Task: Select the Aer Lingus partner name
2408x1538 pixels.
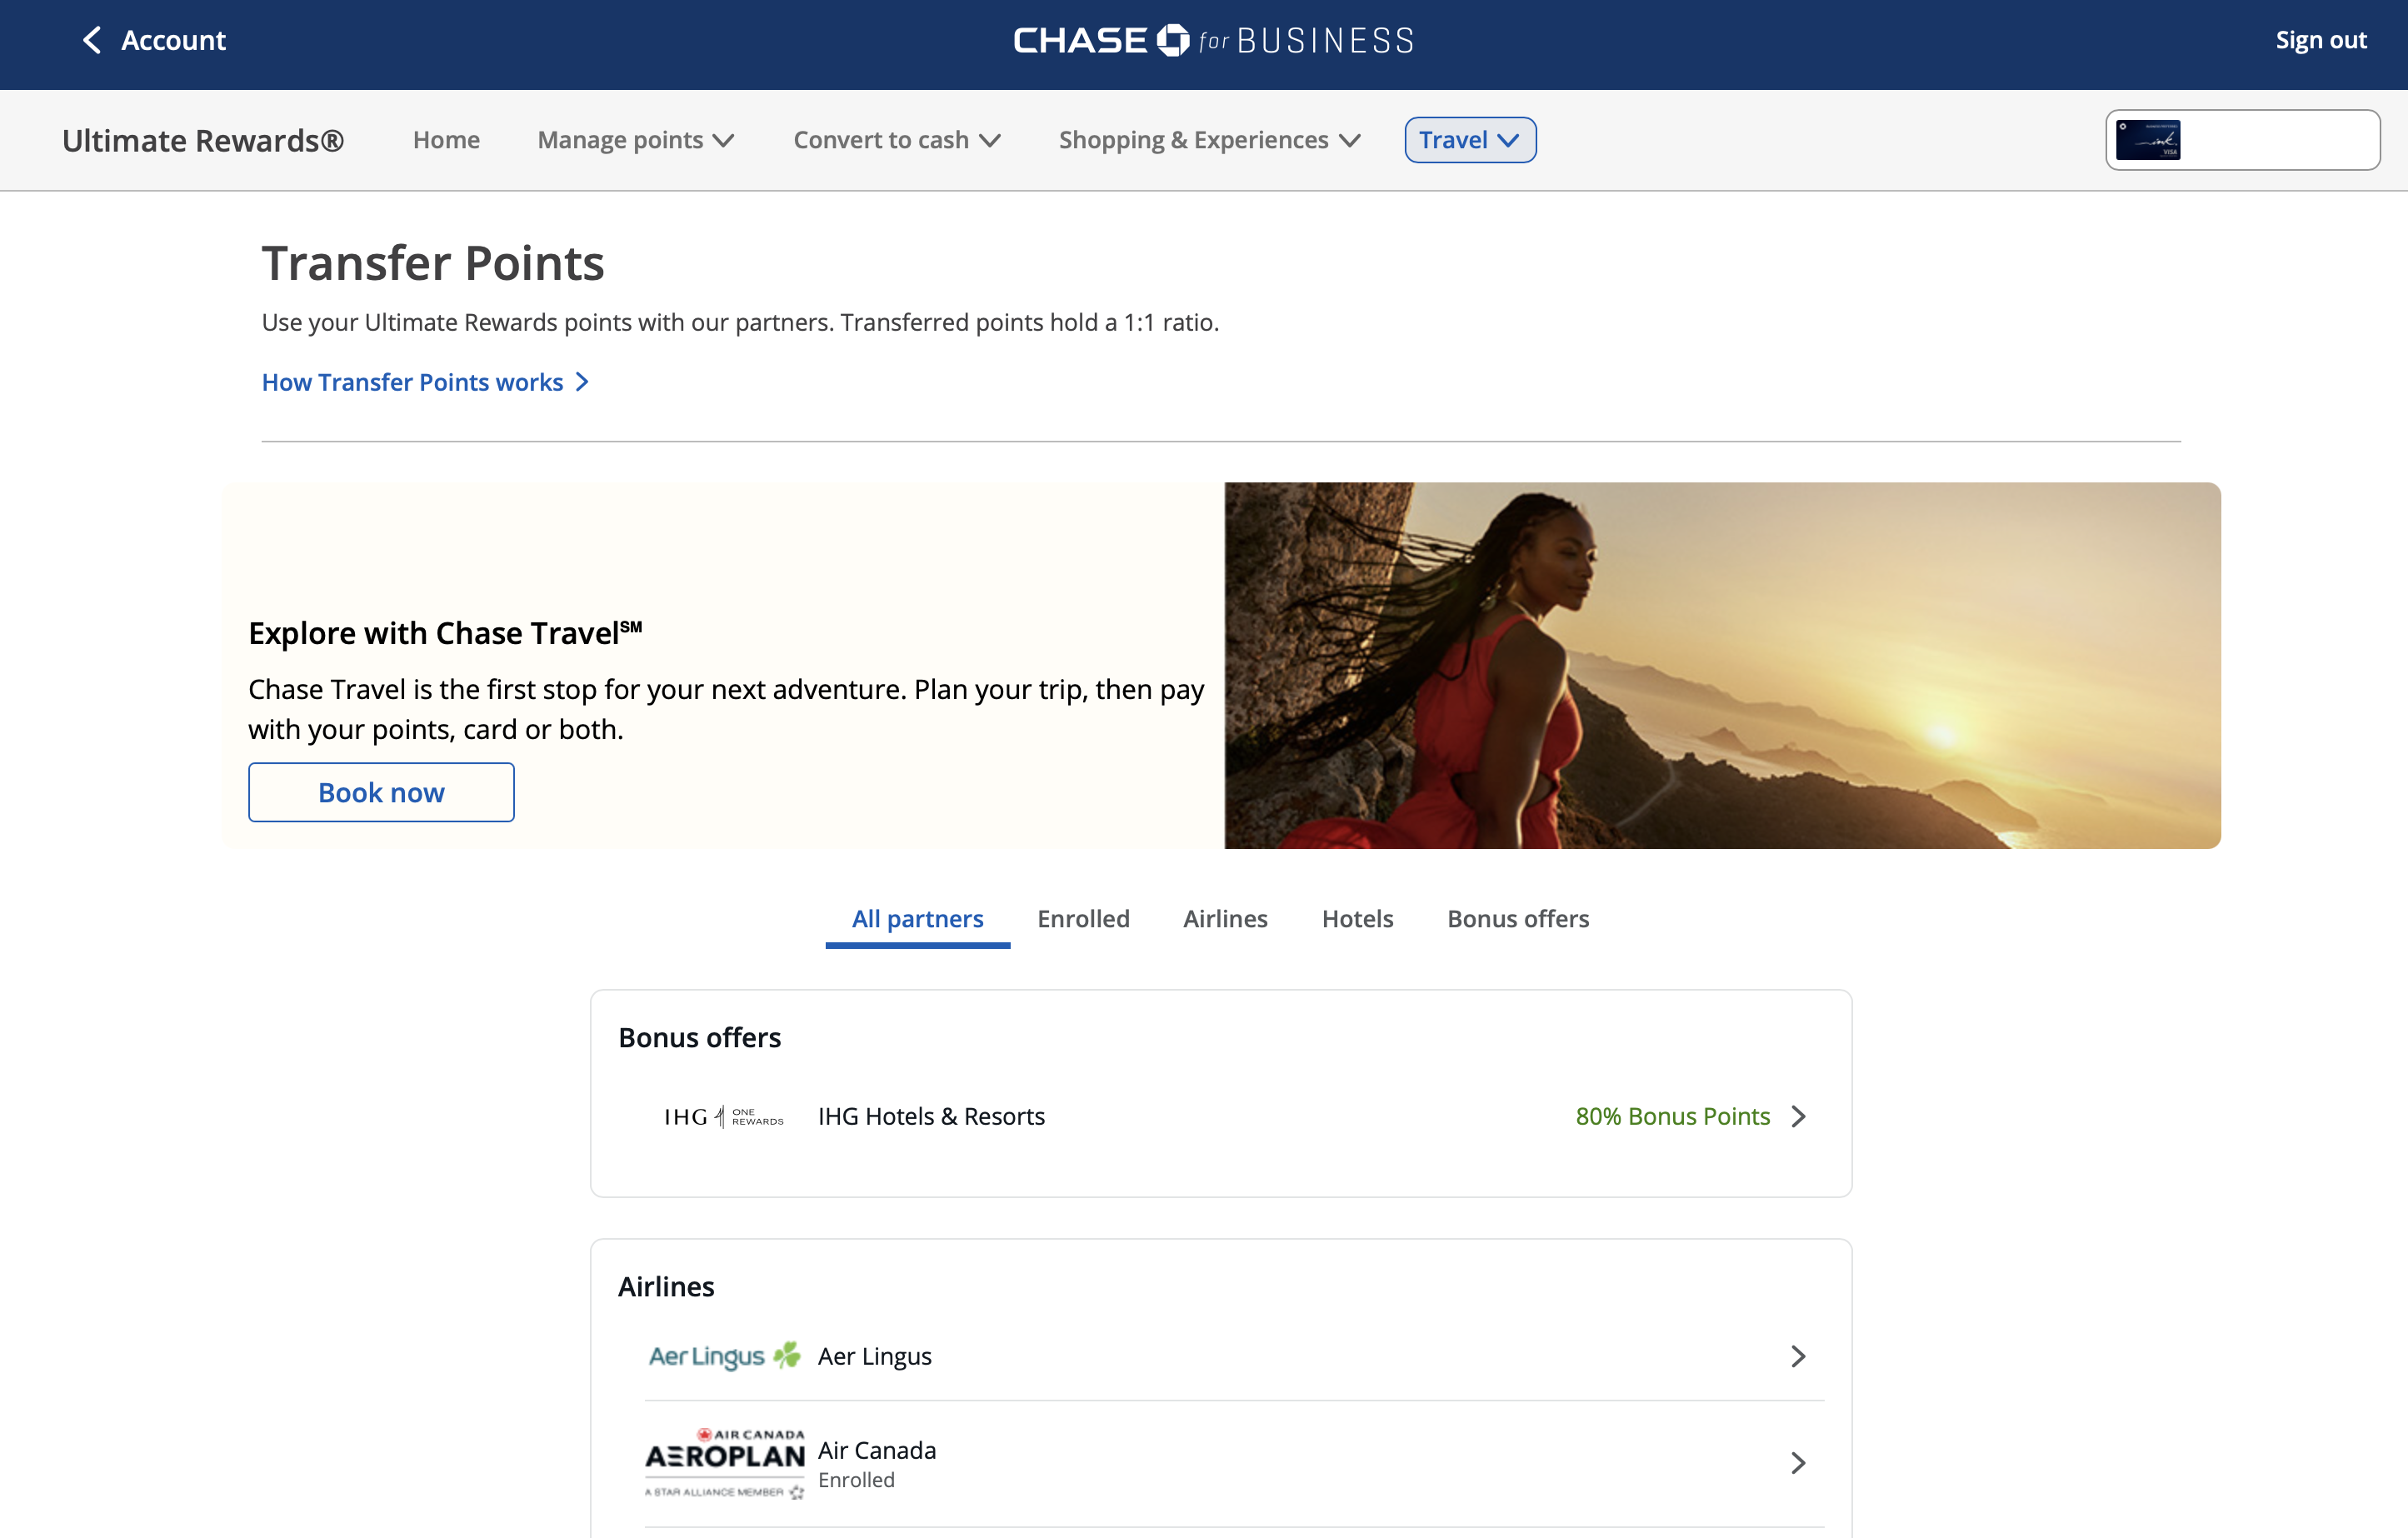Action: point(875,1356)
